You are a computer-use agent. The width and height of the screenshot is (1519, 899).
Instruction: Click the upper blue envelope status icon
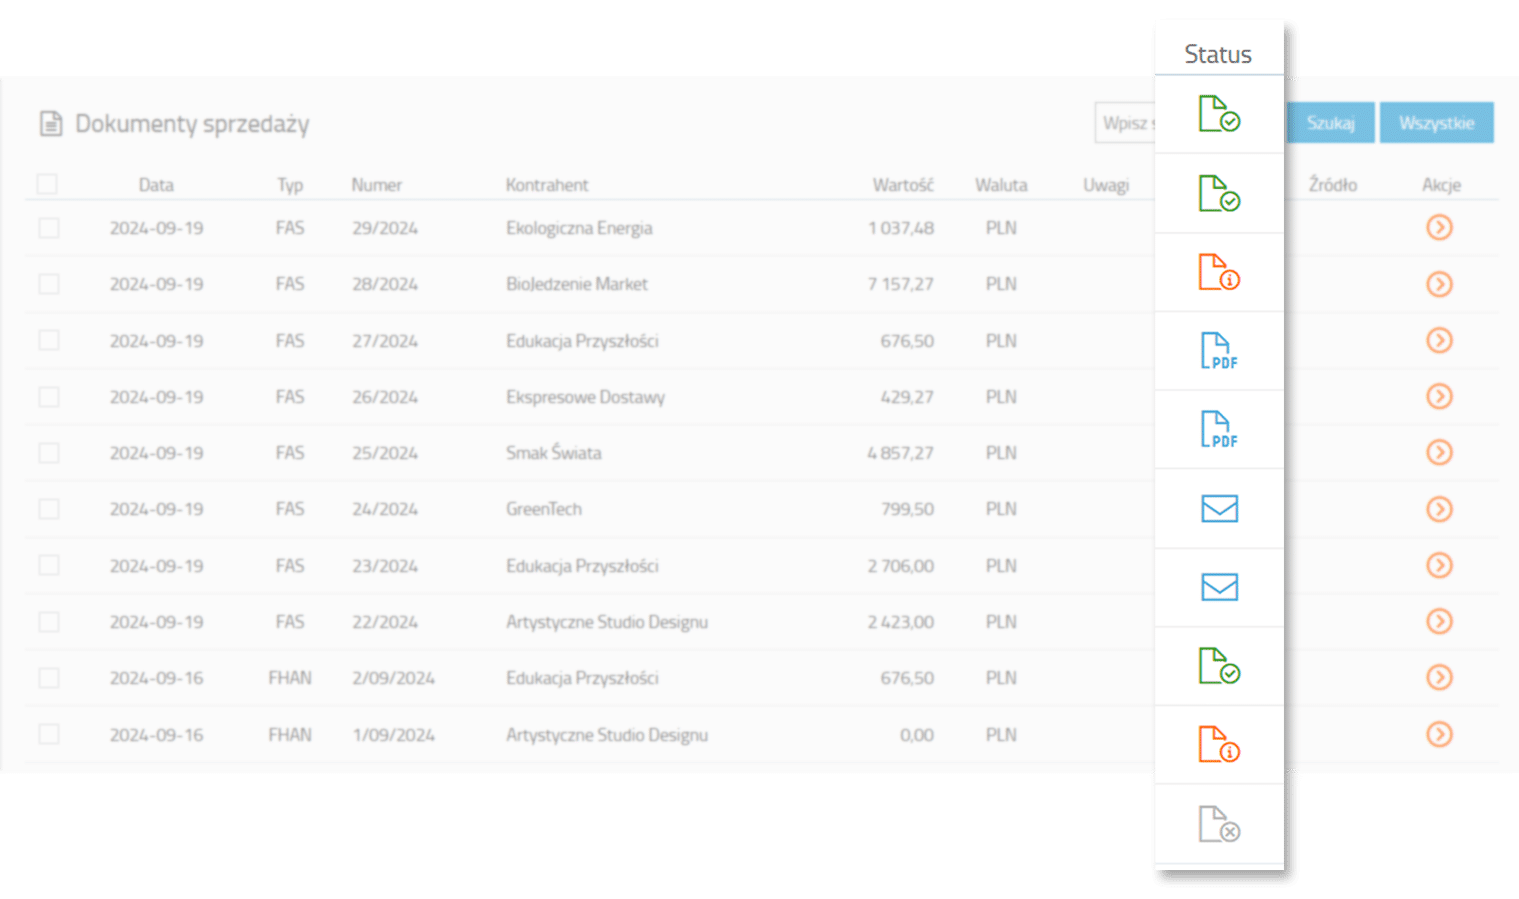tap(1219, 508)
